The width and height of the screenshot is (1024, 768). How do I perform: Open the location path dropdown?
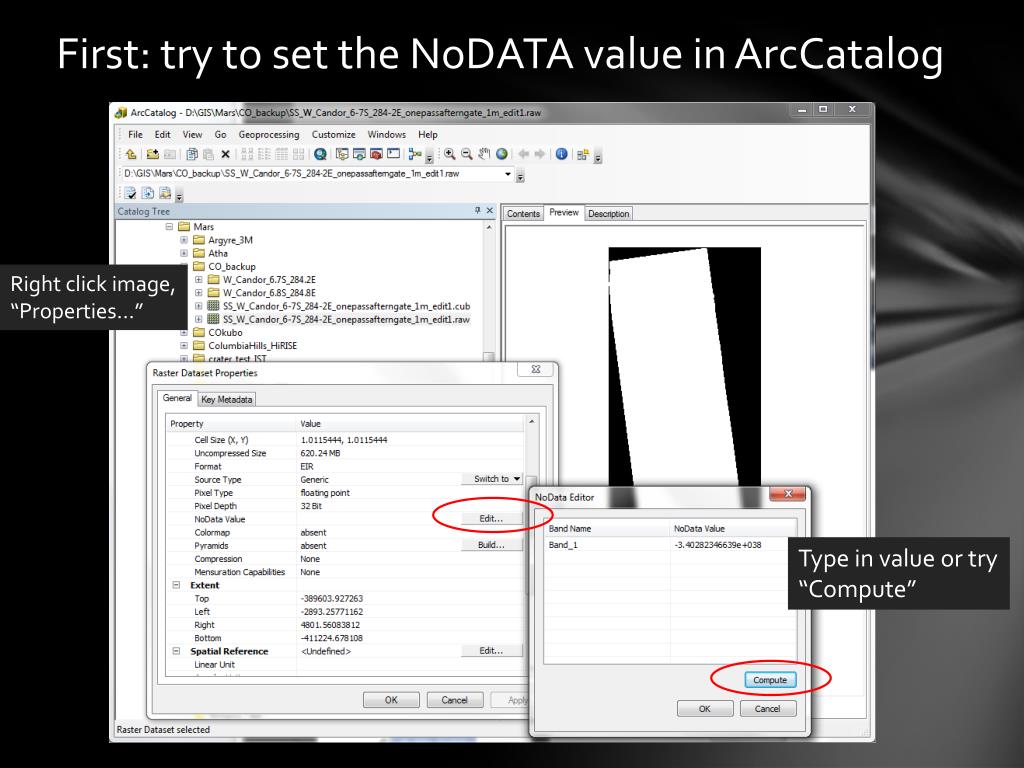click(x=507, y=174)
